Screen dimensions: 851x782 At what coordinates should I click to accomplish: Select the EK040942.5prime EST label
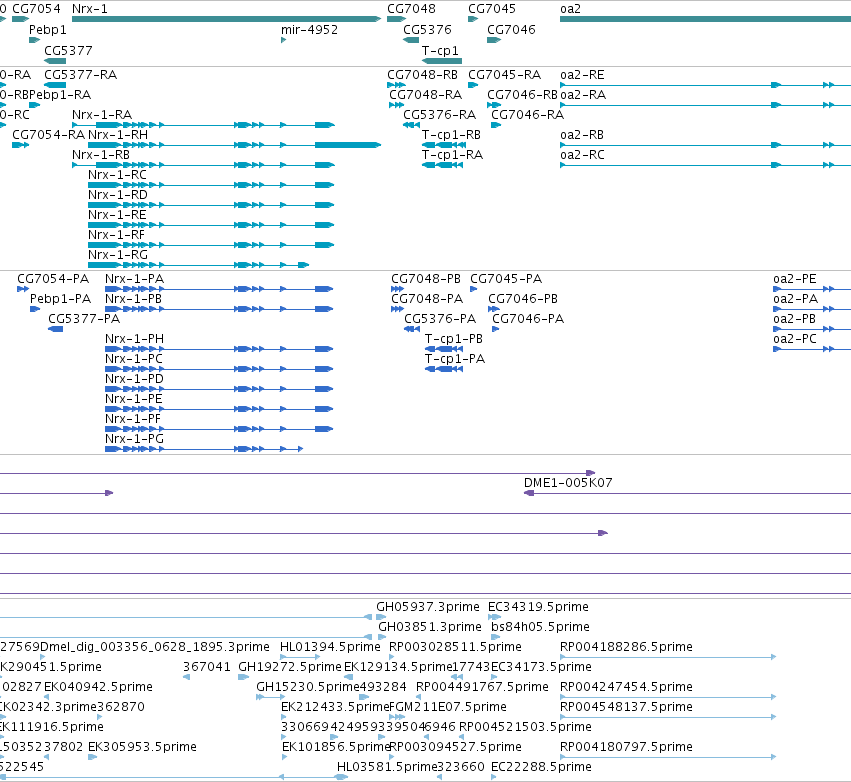[98, 686]
